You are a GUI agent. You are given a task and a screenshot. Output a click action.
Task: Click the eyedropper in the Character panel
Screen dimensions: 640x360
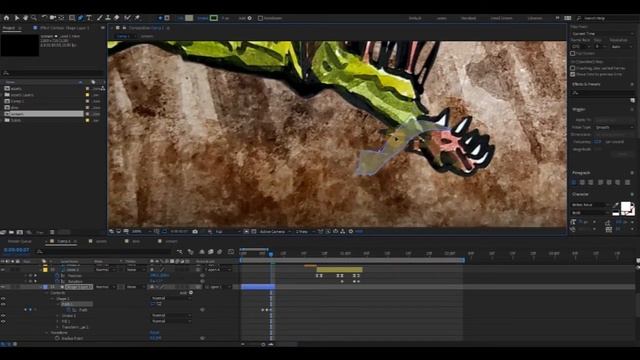(616, 206)
